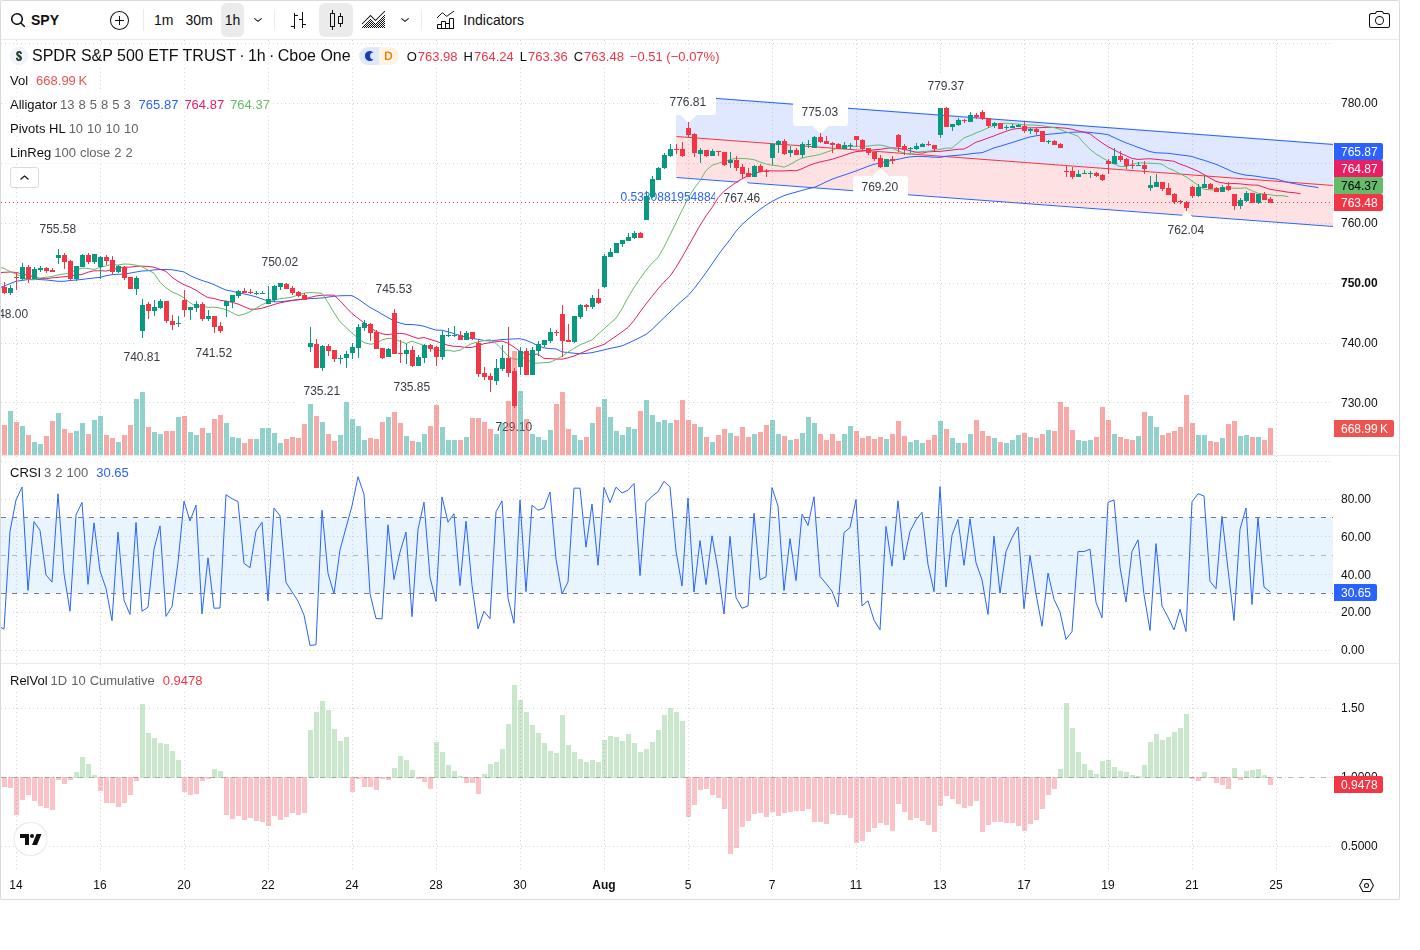Screen dimensions: 1420x950
Task: Expand the timeframe interval dropdown
Action: click(x=258, y=20)
